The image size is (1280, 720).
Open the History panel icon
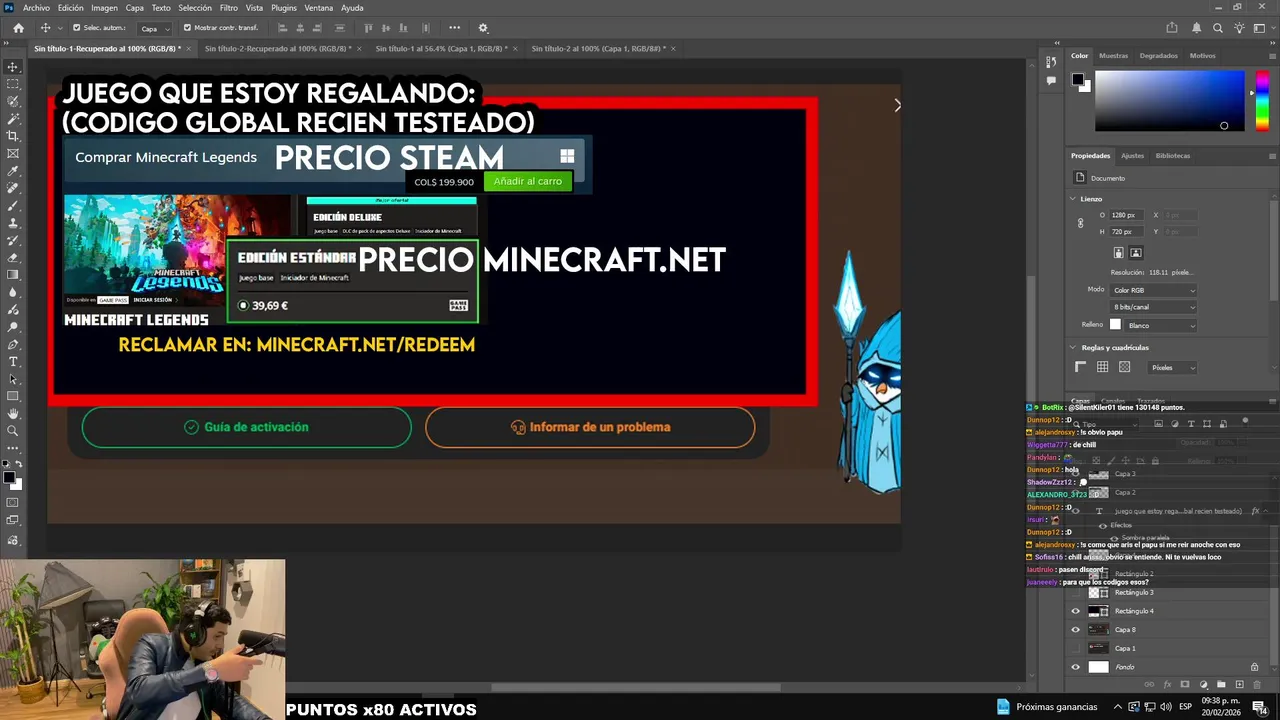pyautogui.click(x=1051, y=62)
